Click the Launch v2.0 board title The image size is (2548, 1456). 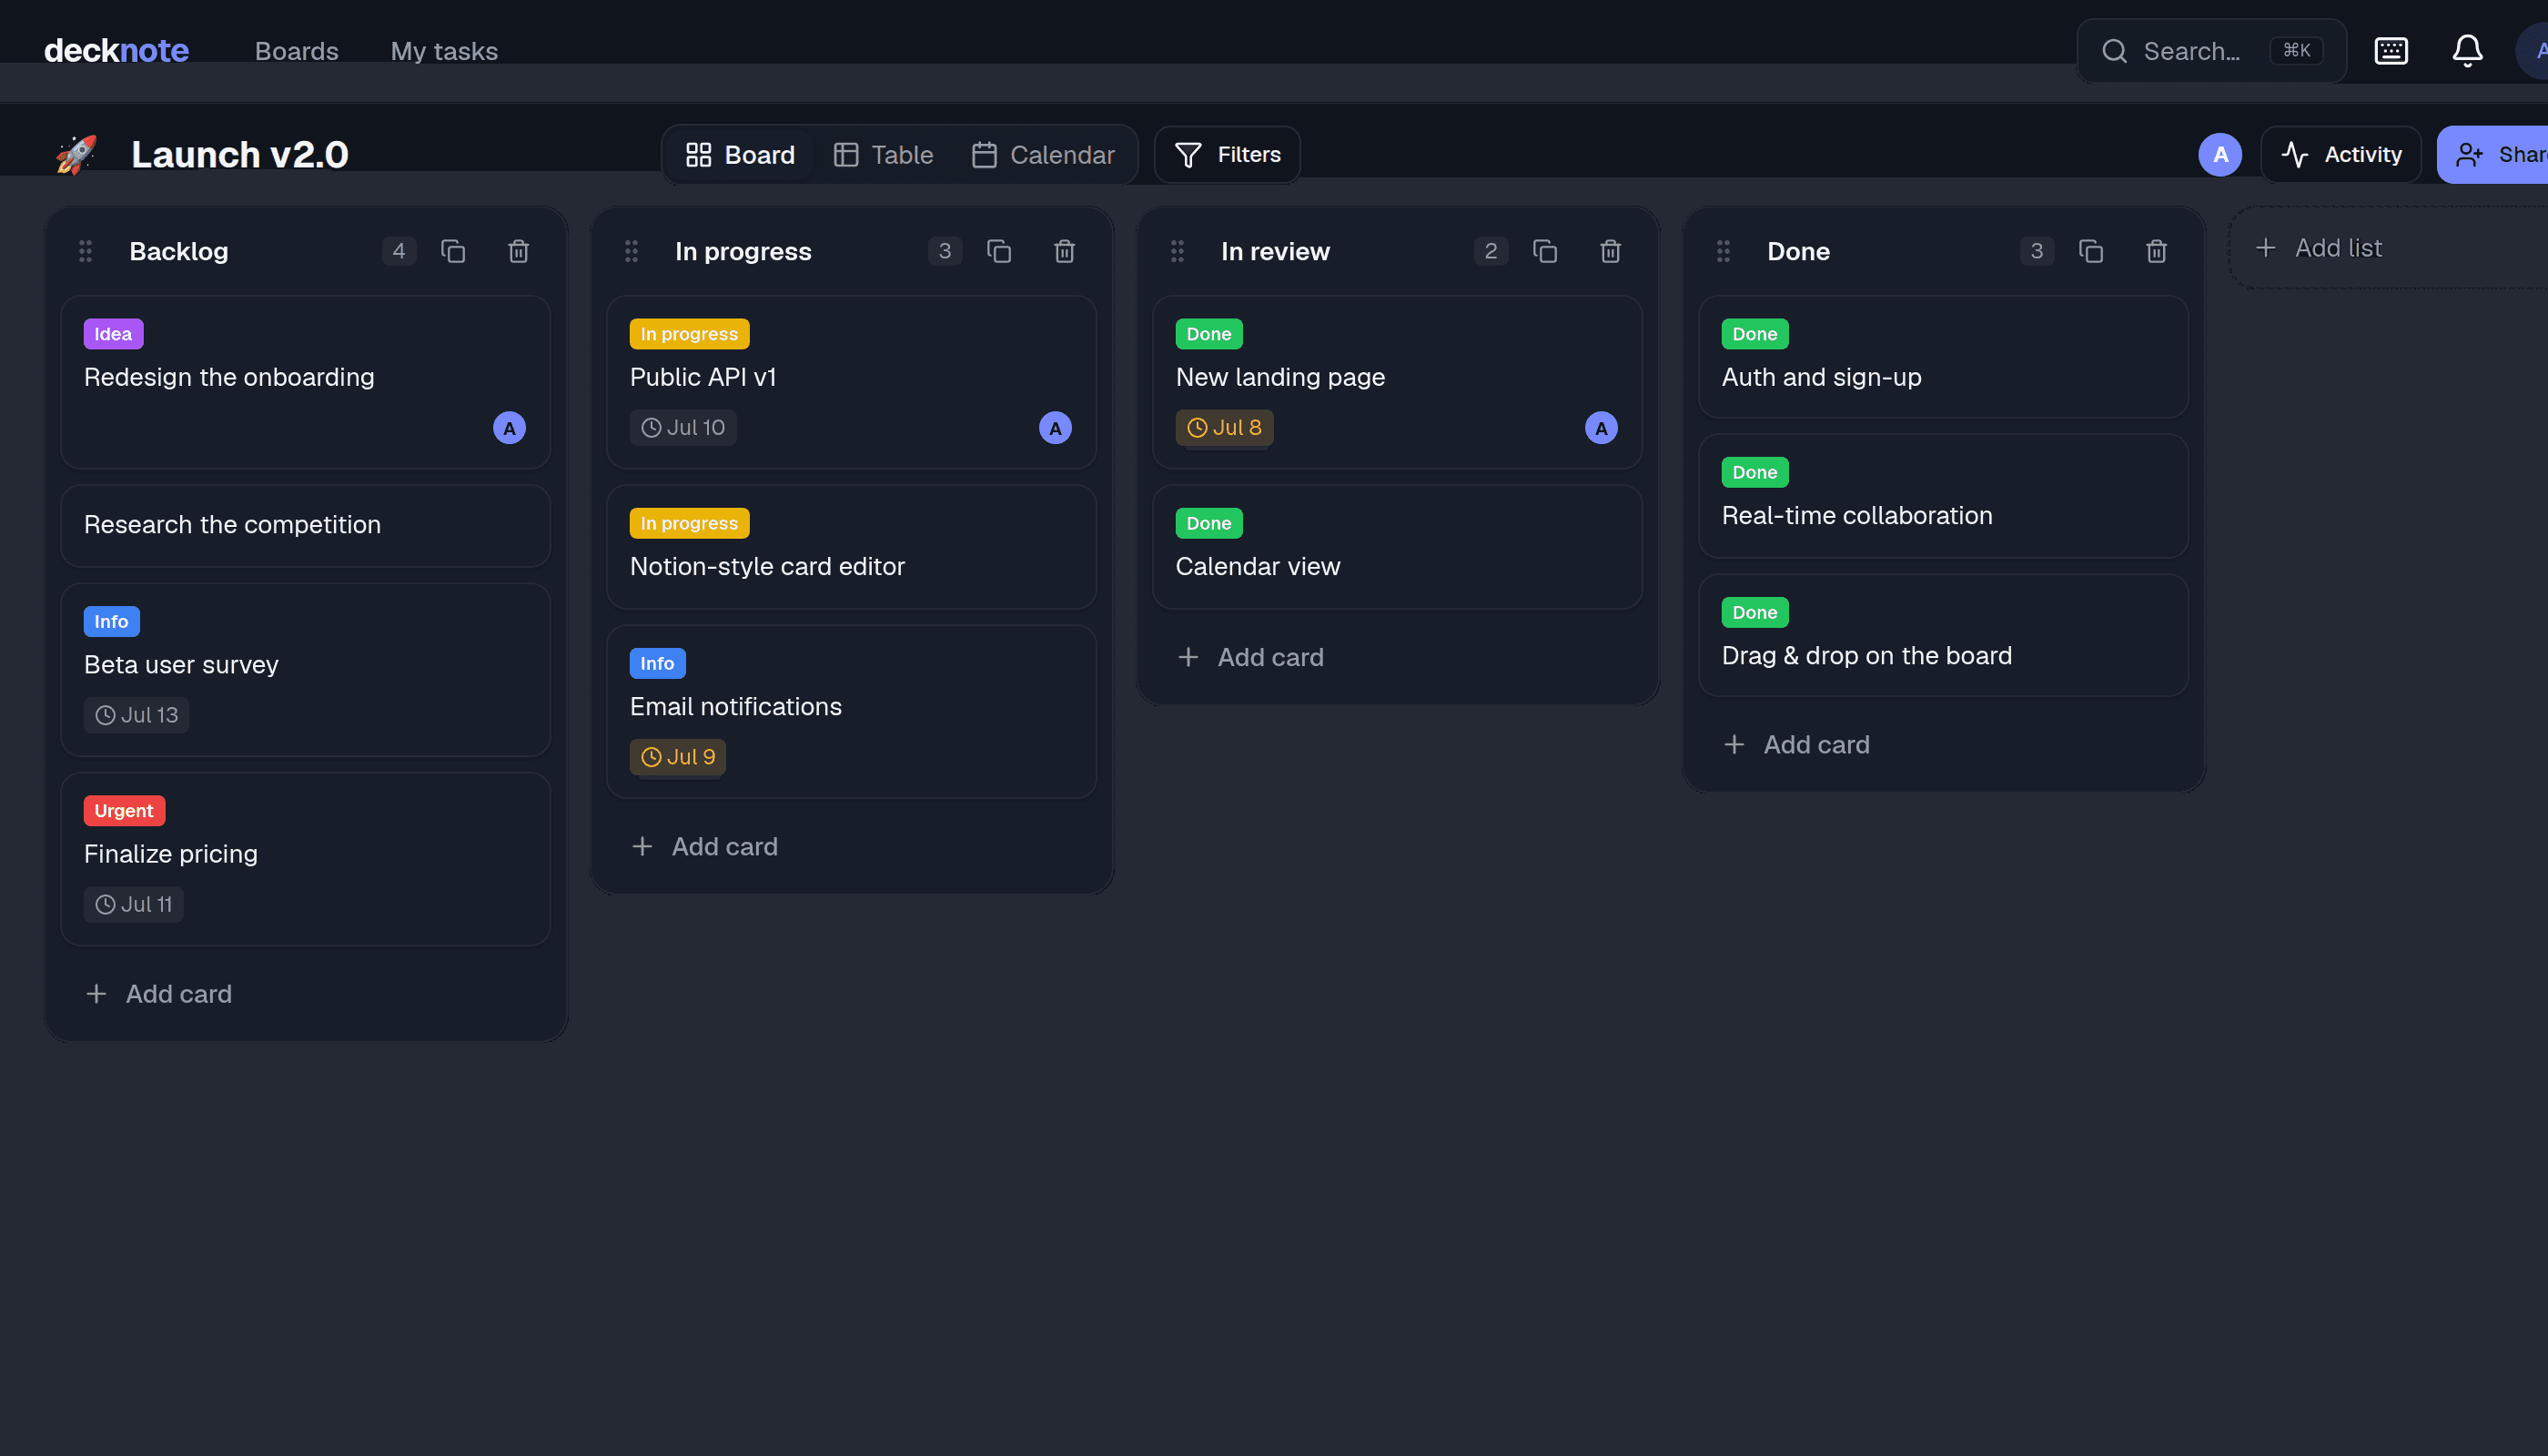240,155
